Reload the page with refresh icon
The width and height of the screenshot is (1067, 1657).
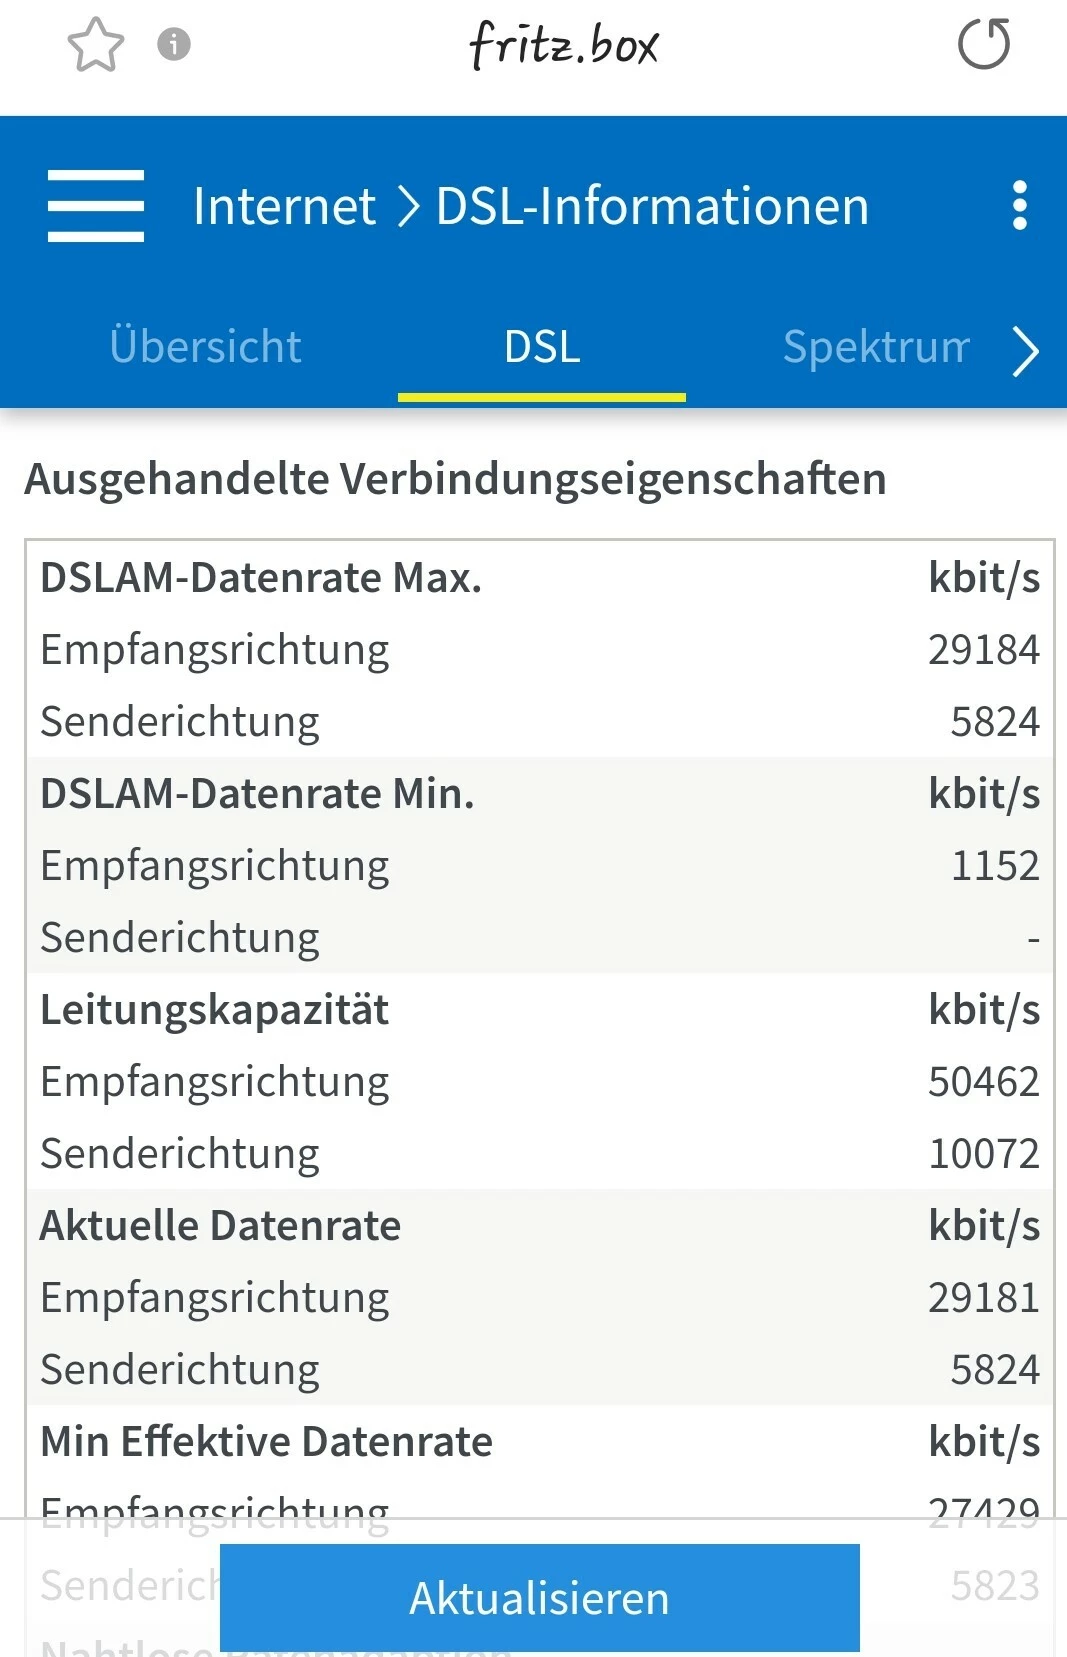click(984, 45)
